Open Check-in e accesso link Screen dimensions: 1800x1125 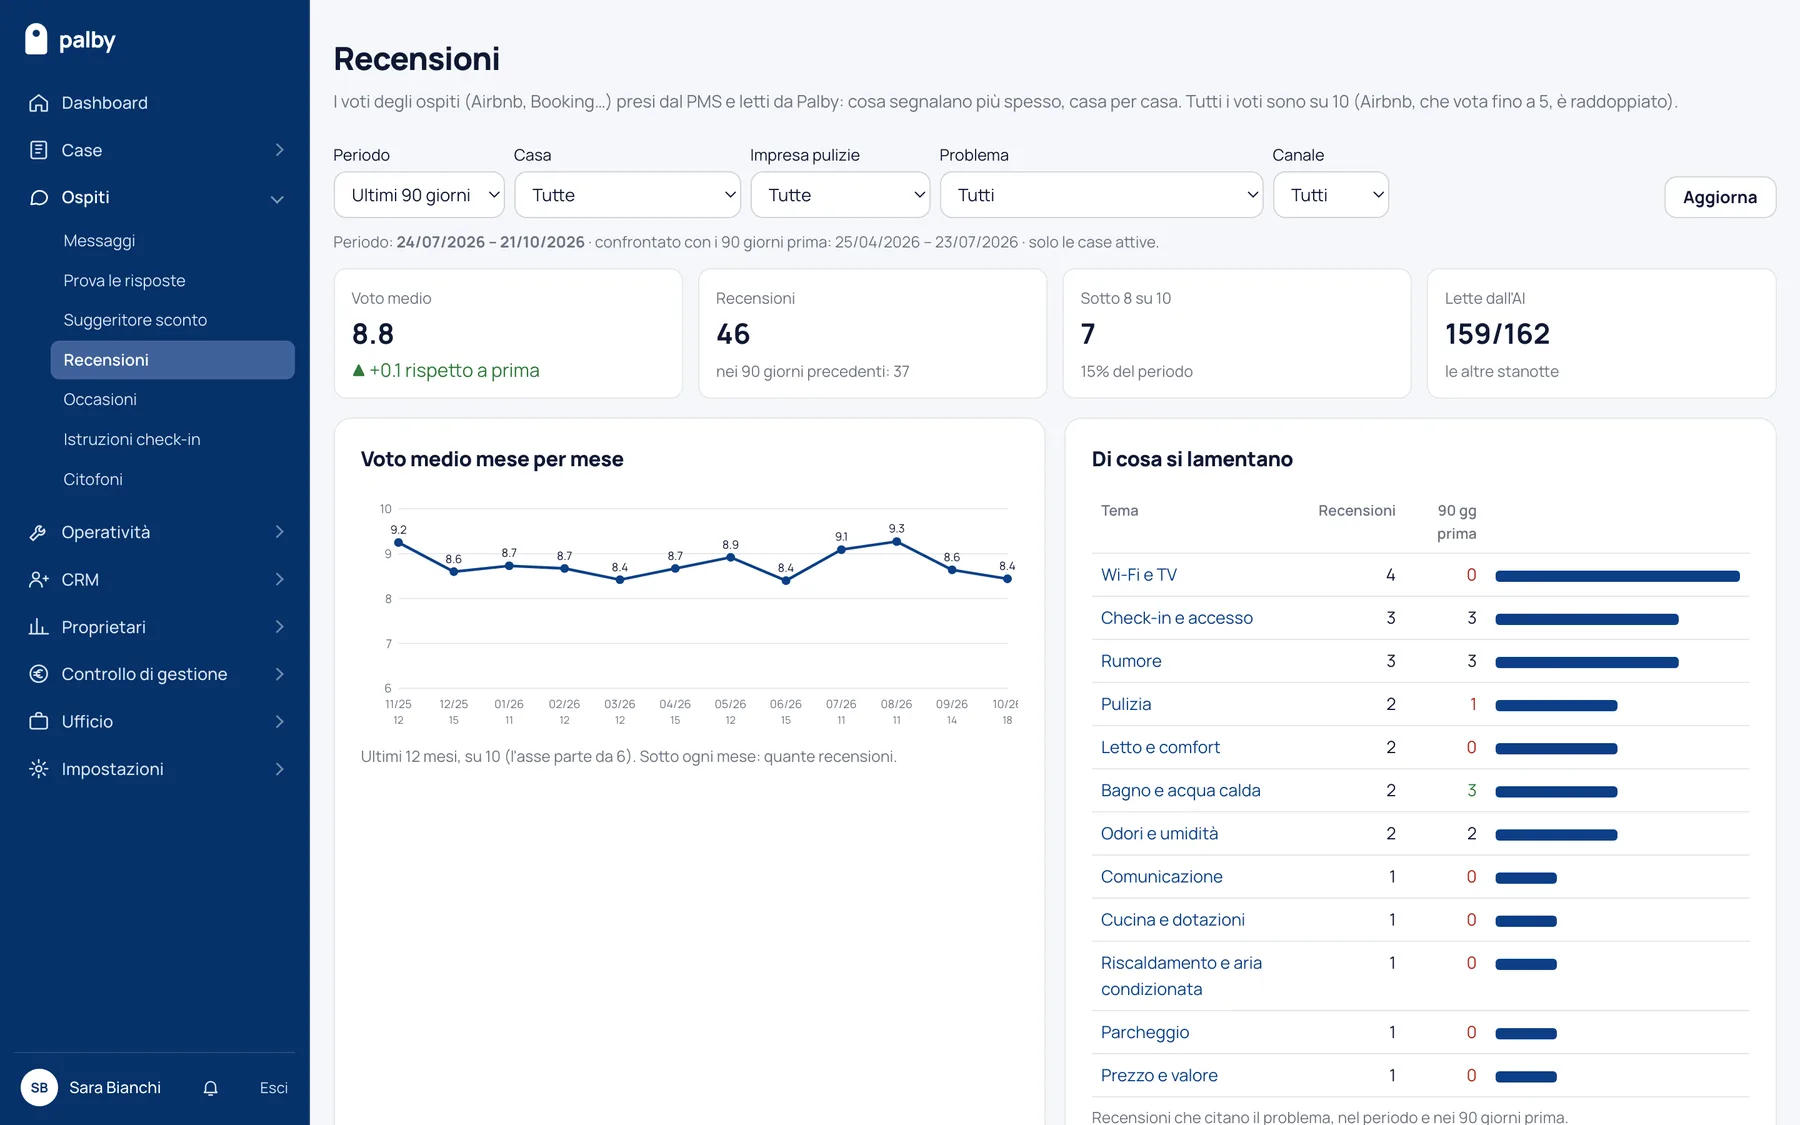tap(1176, 618)
